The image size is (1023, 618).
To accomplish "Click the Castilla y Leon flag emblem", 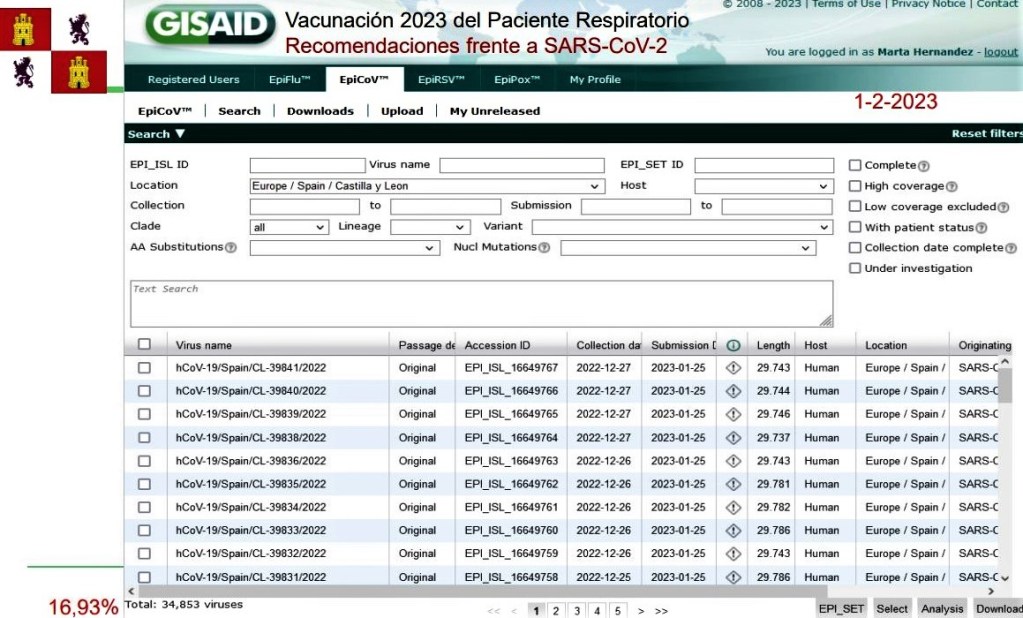I will pyautogui.click(x=53, y=50).
